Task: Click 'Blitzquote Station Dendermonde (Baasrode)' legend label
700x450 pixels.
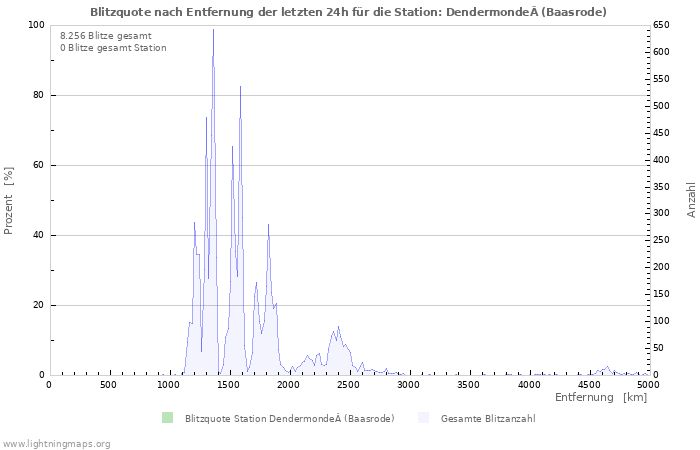Action: click(x=290, y=419)
